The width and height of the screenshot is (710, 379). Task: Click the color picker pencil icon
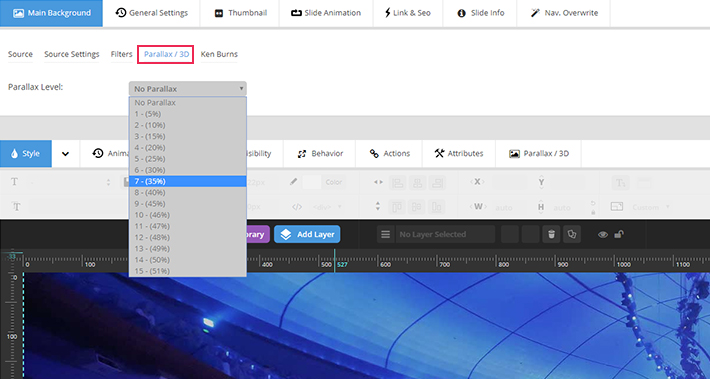(294, 182)
